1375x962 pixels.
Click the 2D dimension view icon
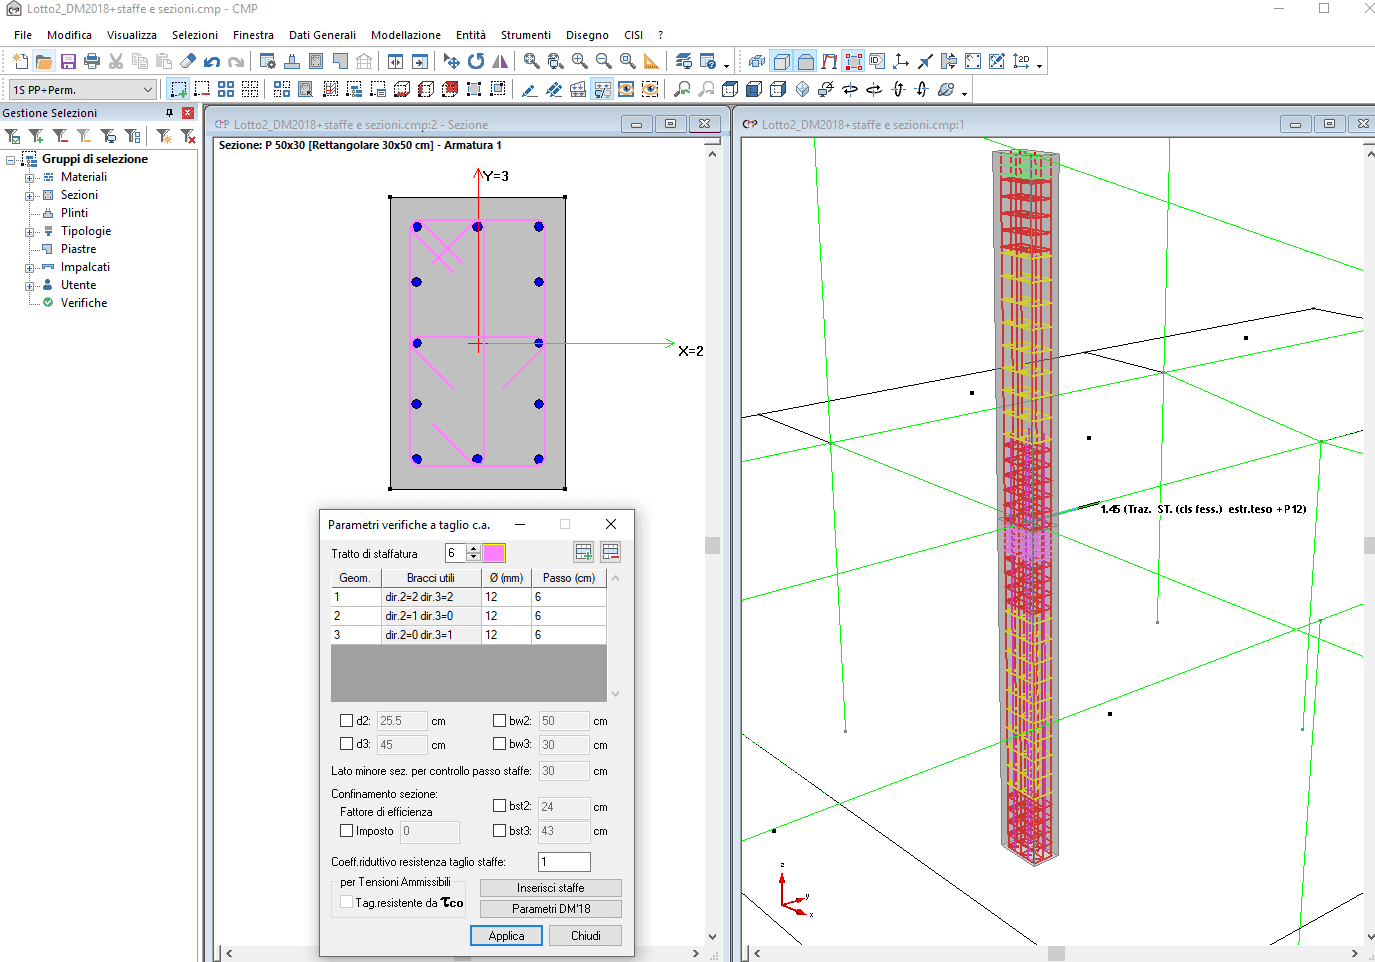tap(1021, 62)
